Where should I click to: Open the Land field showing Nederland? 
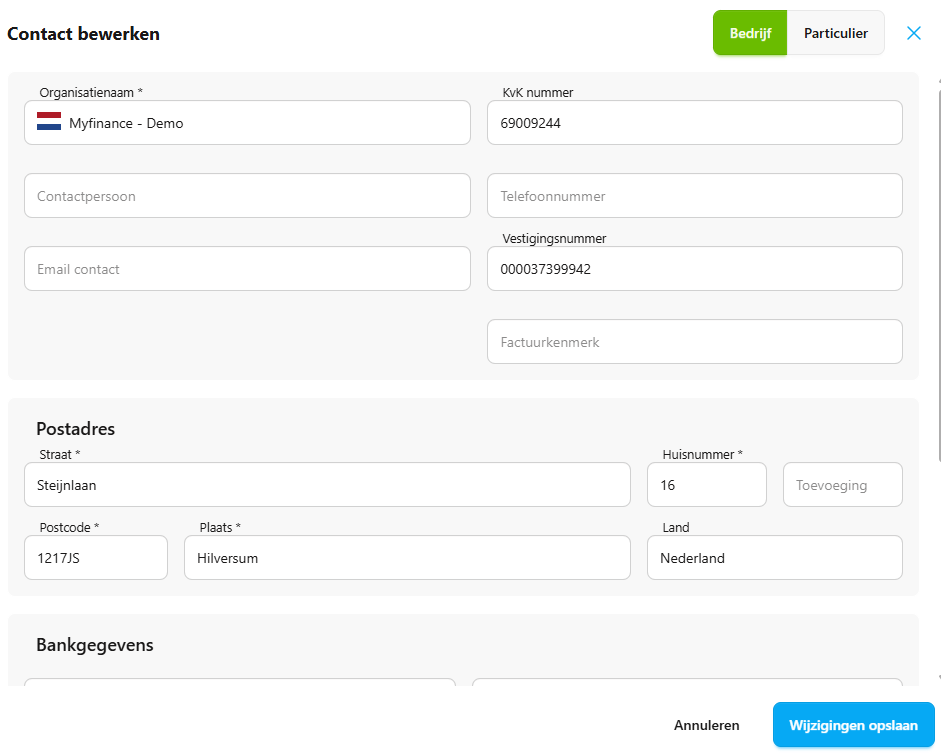pos(774,558)
